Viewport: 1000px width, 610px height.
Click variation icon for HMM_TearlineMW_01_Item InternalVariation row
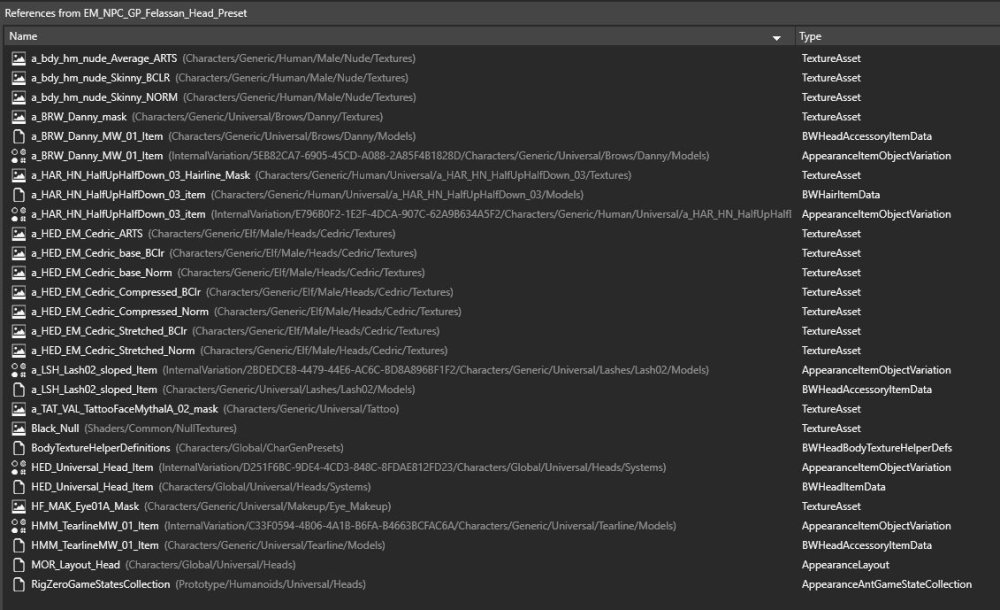tap(18, 526)
